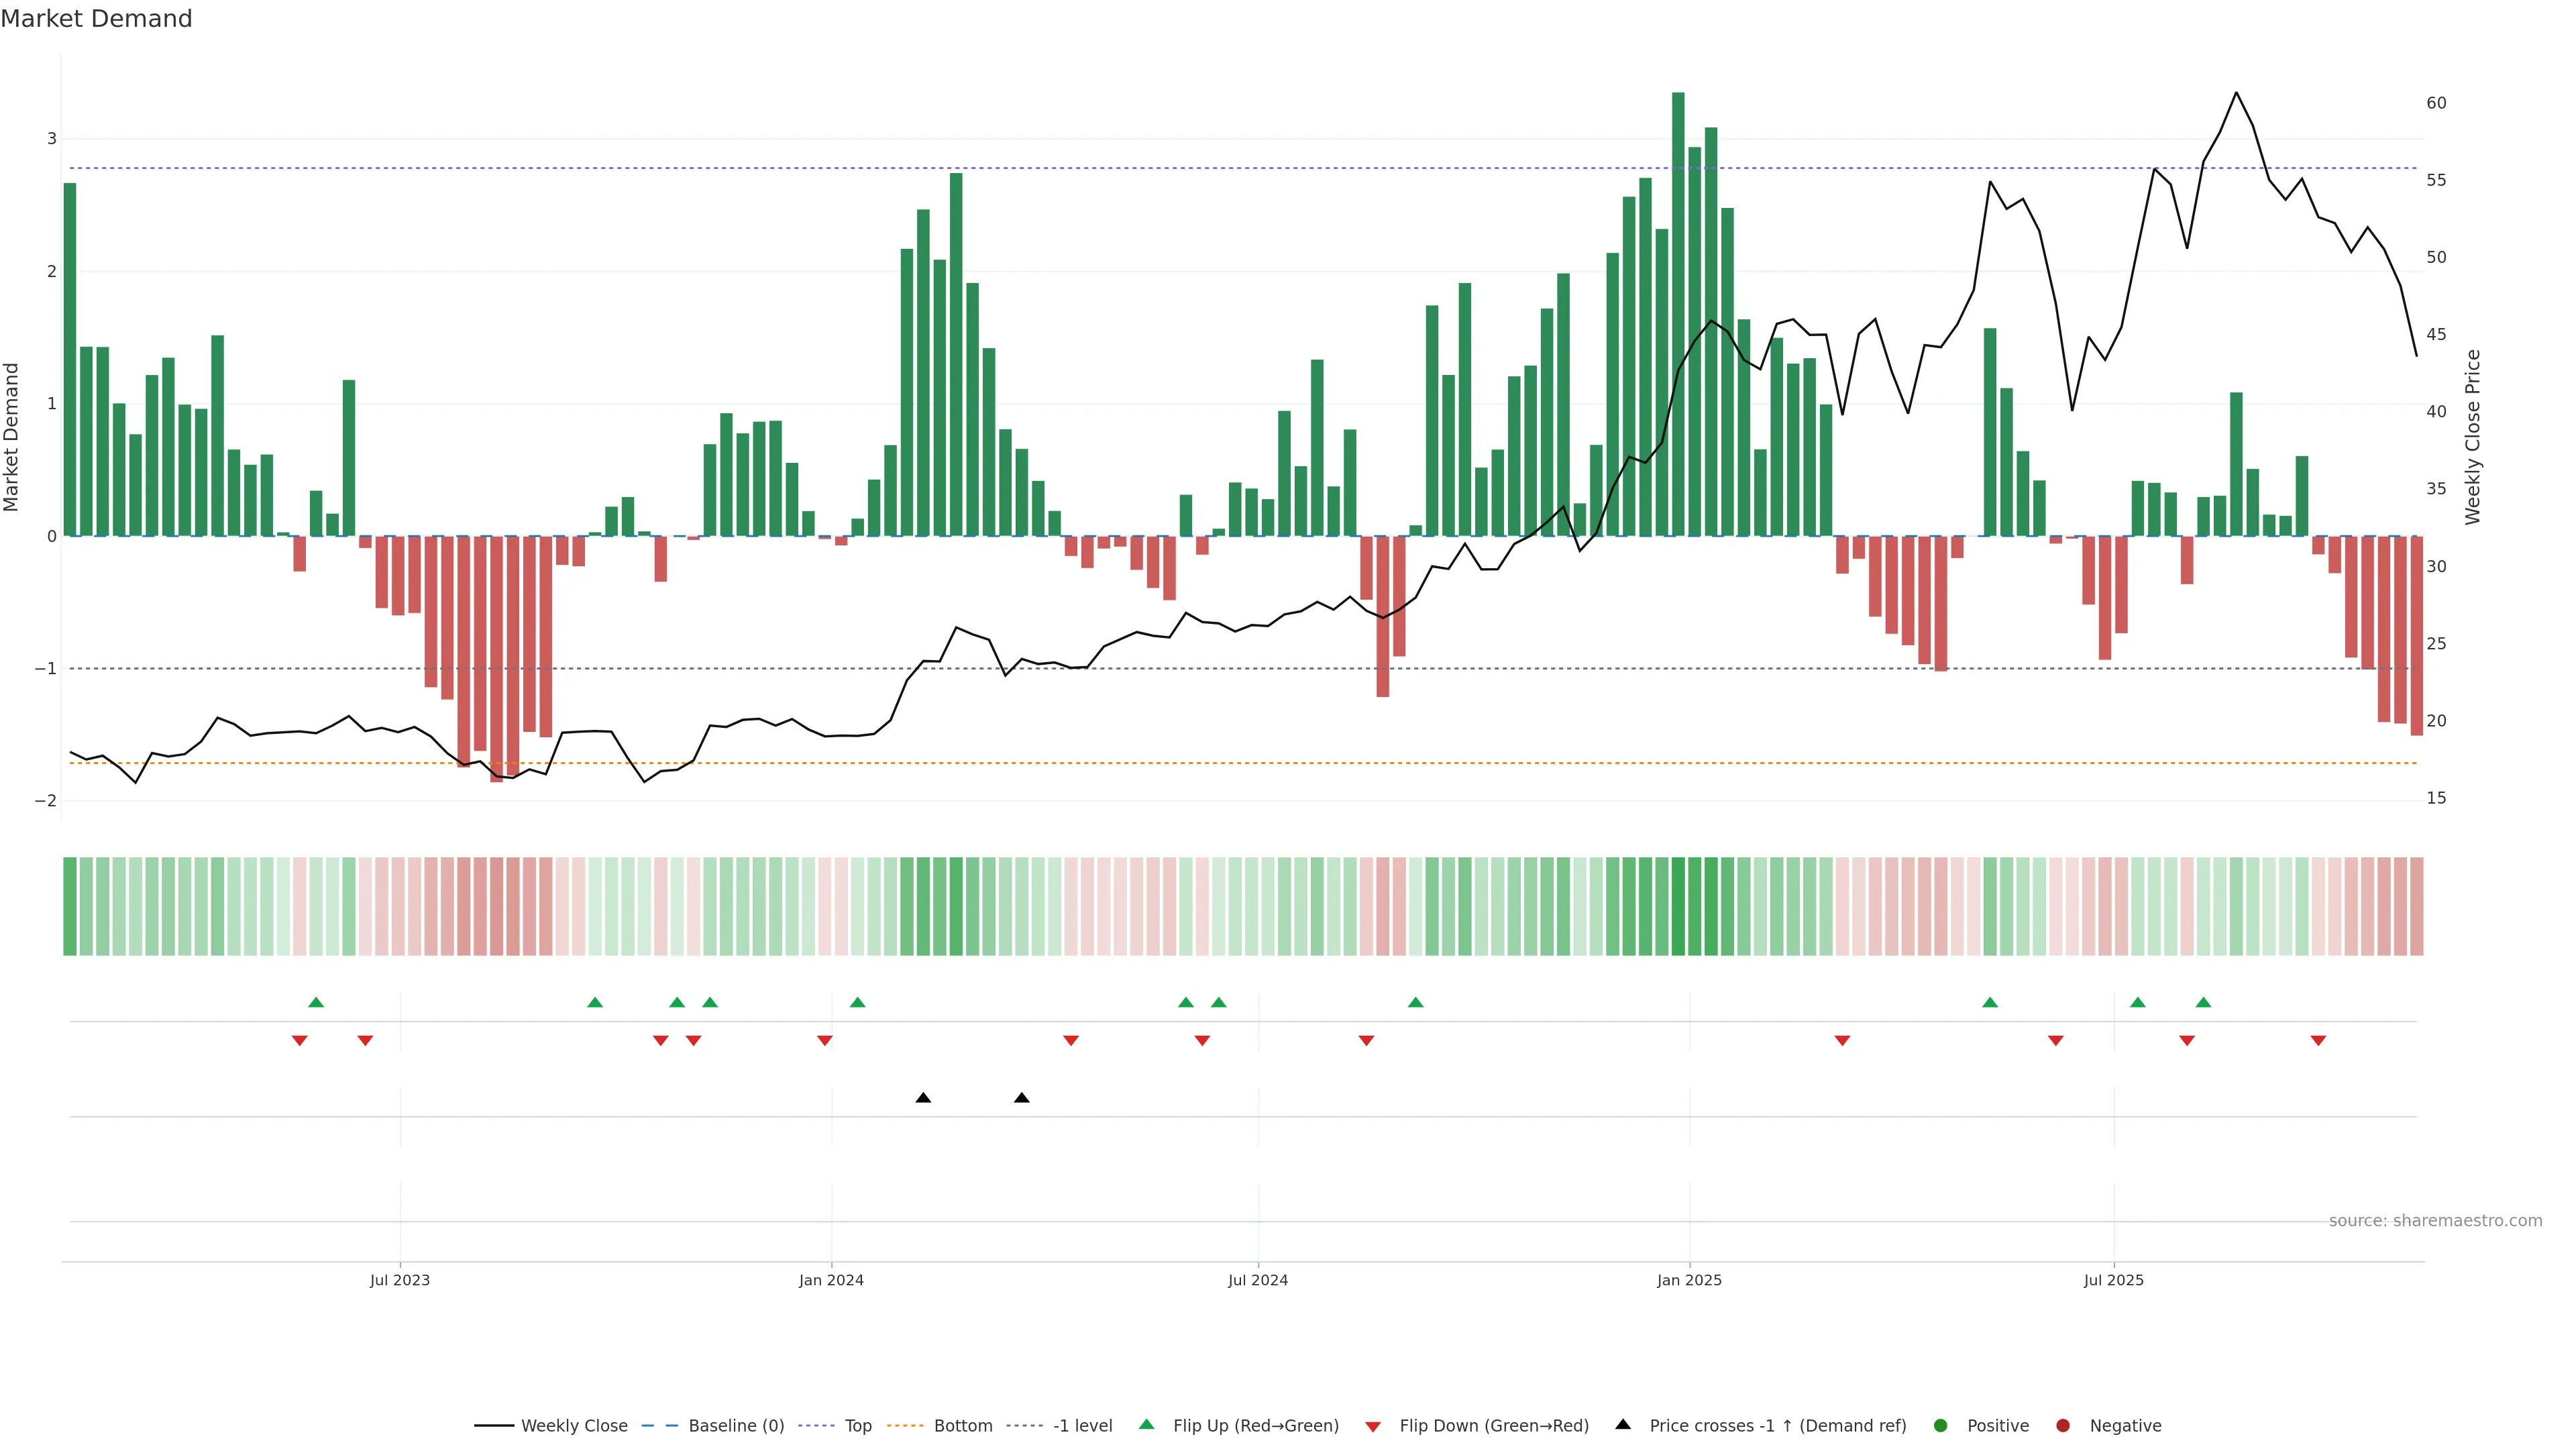
Task: Click the Negative red dot legend icon
Action: 2063,1425
